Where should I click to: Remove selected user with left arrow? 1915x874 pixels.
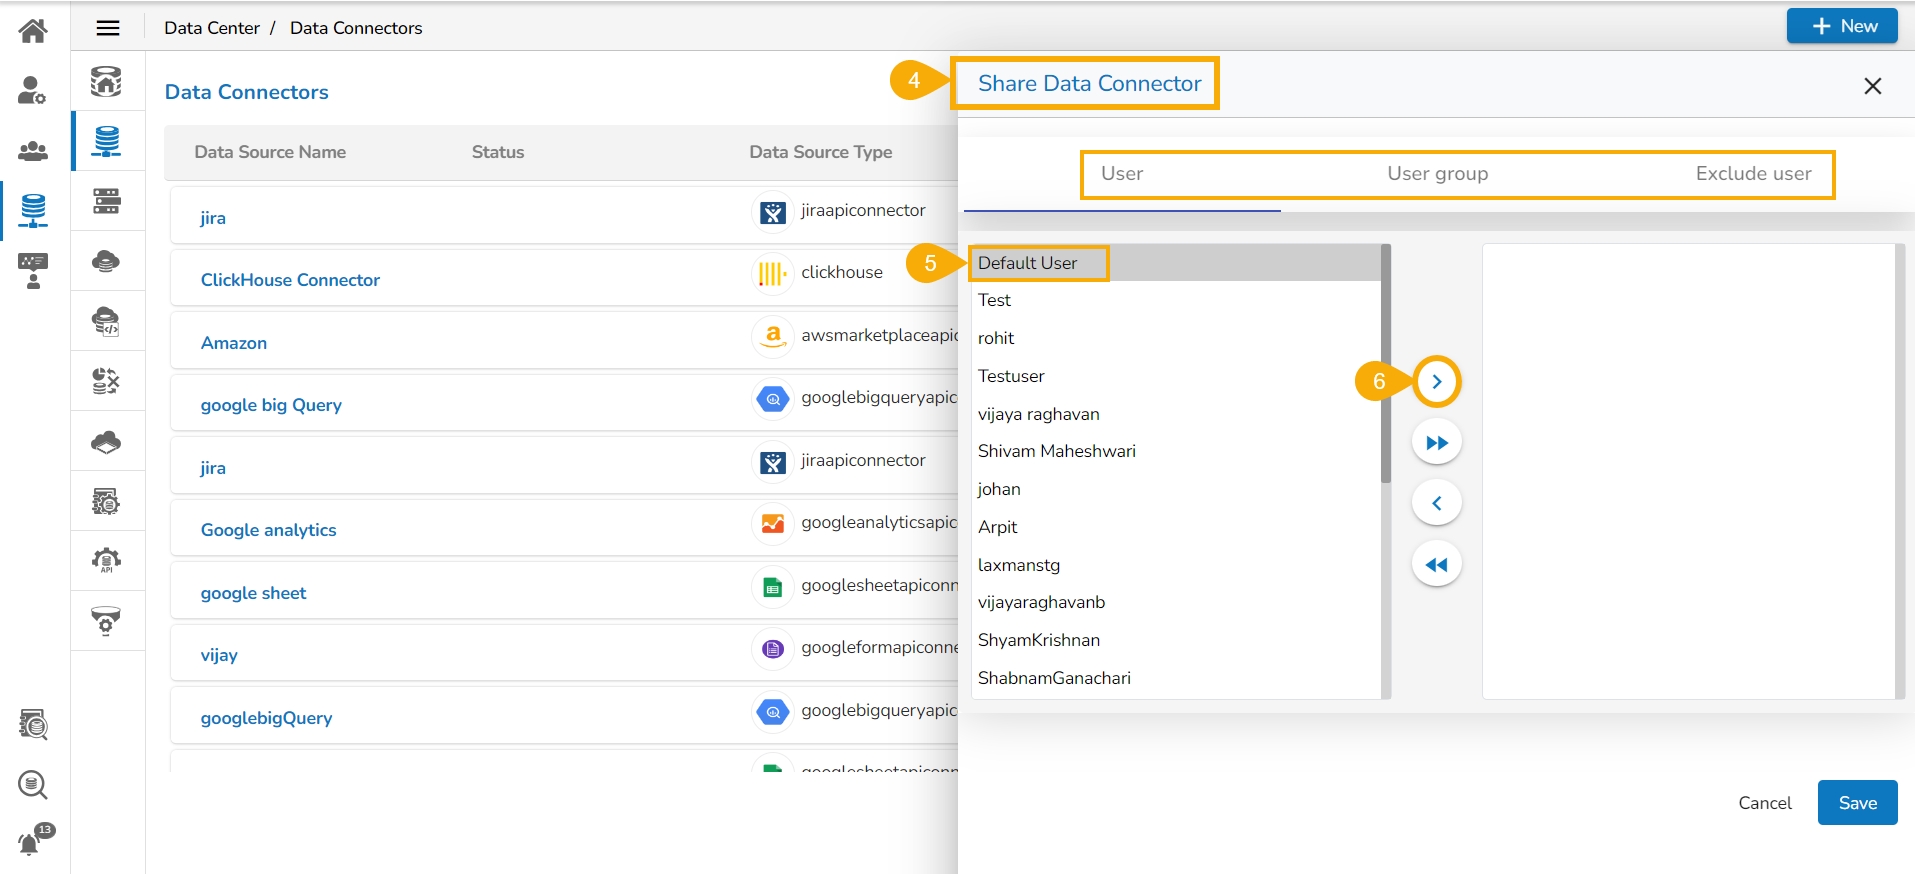[1436, 504]
